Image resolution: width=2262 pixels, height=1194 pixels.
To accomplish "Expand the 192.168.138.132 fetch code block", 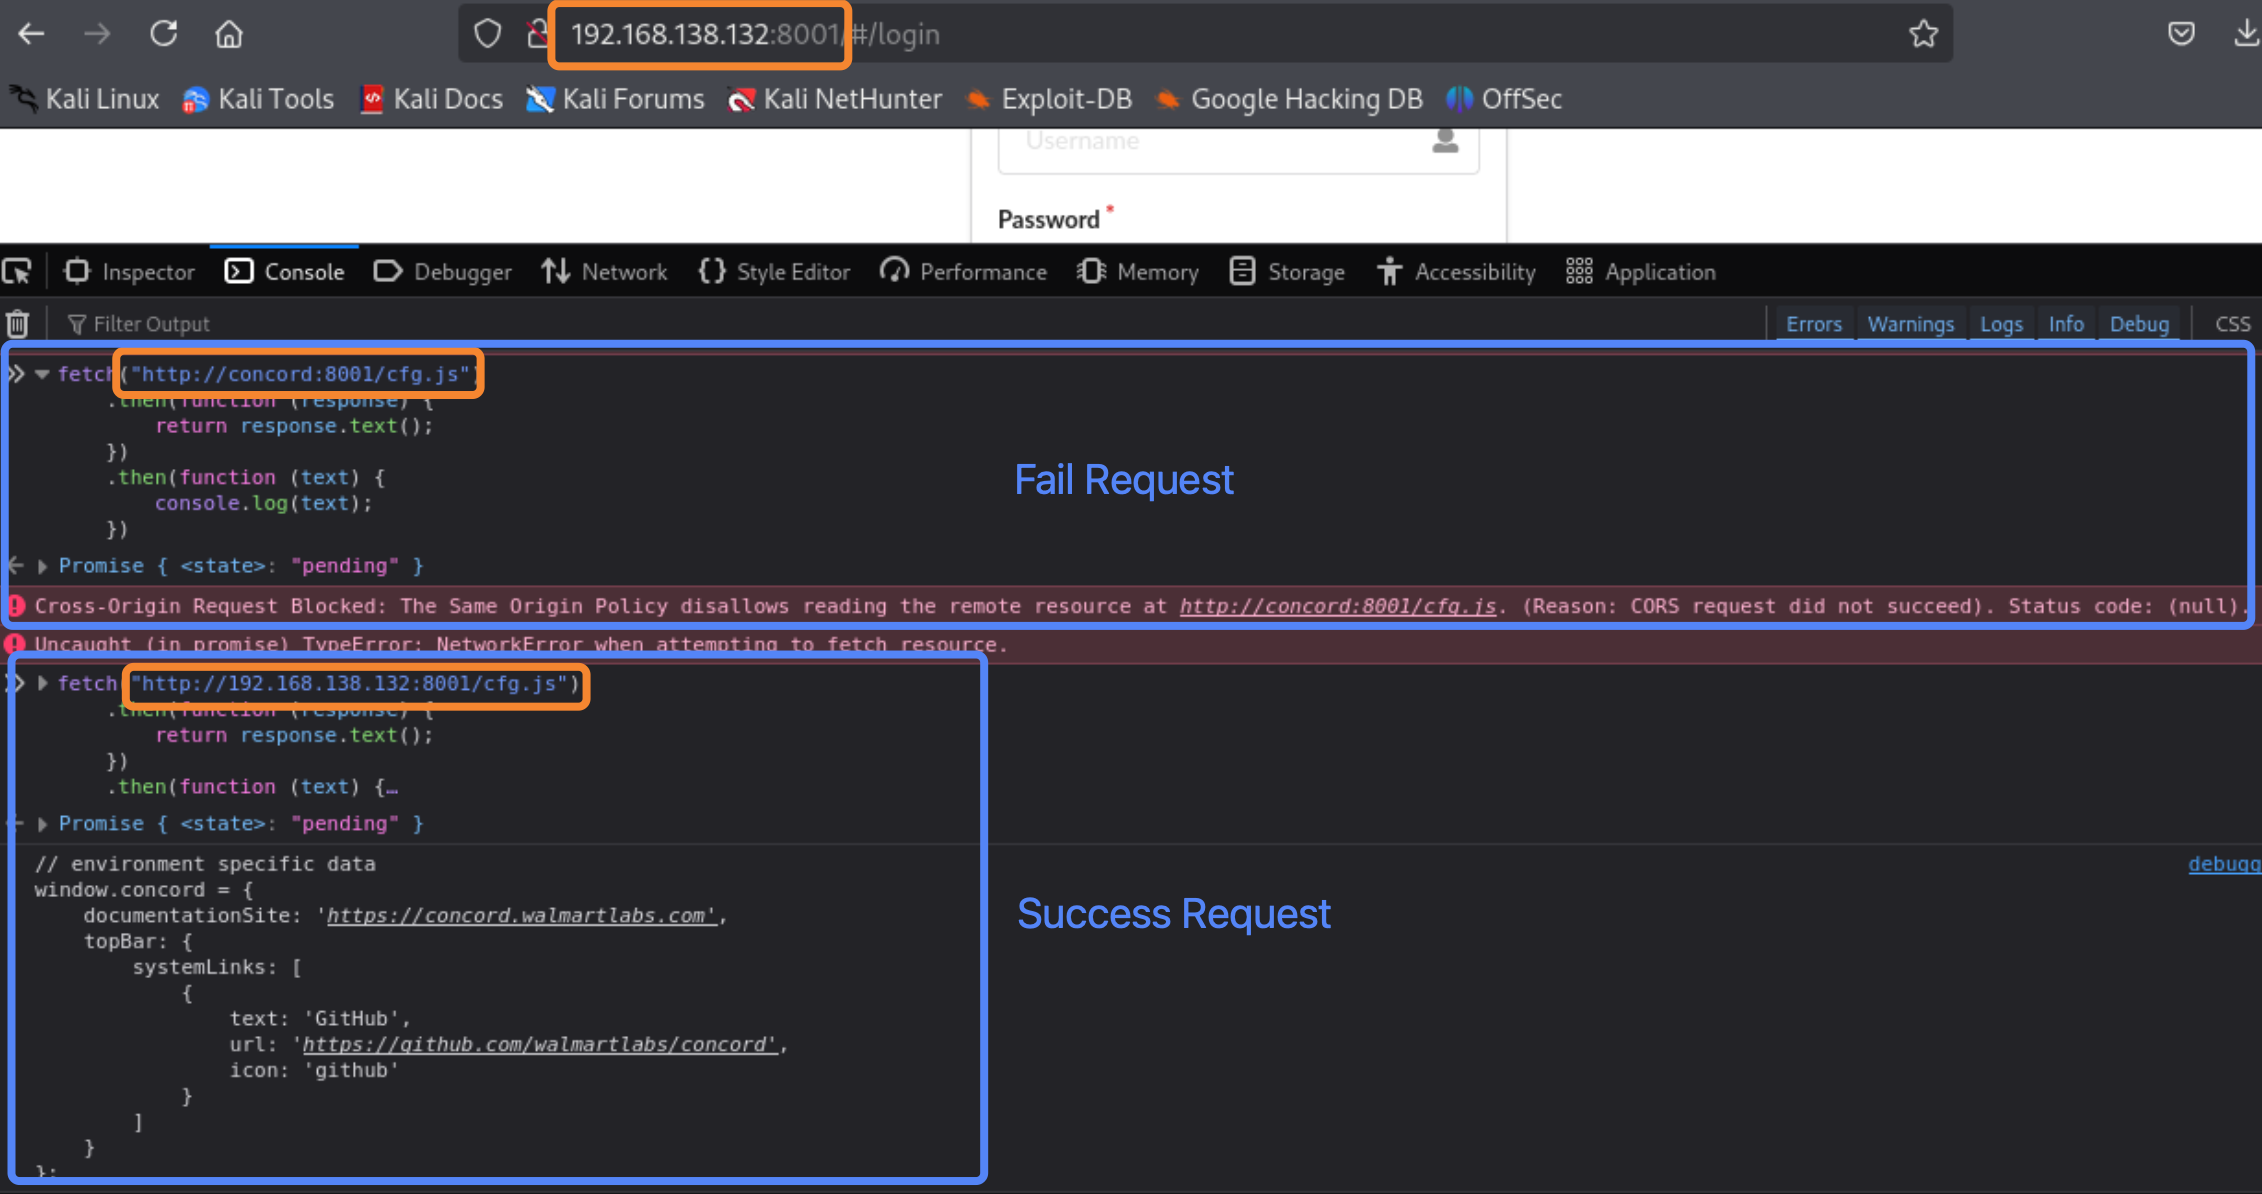I will [42, 683].
